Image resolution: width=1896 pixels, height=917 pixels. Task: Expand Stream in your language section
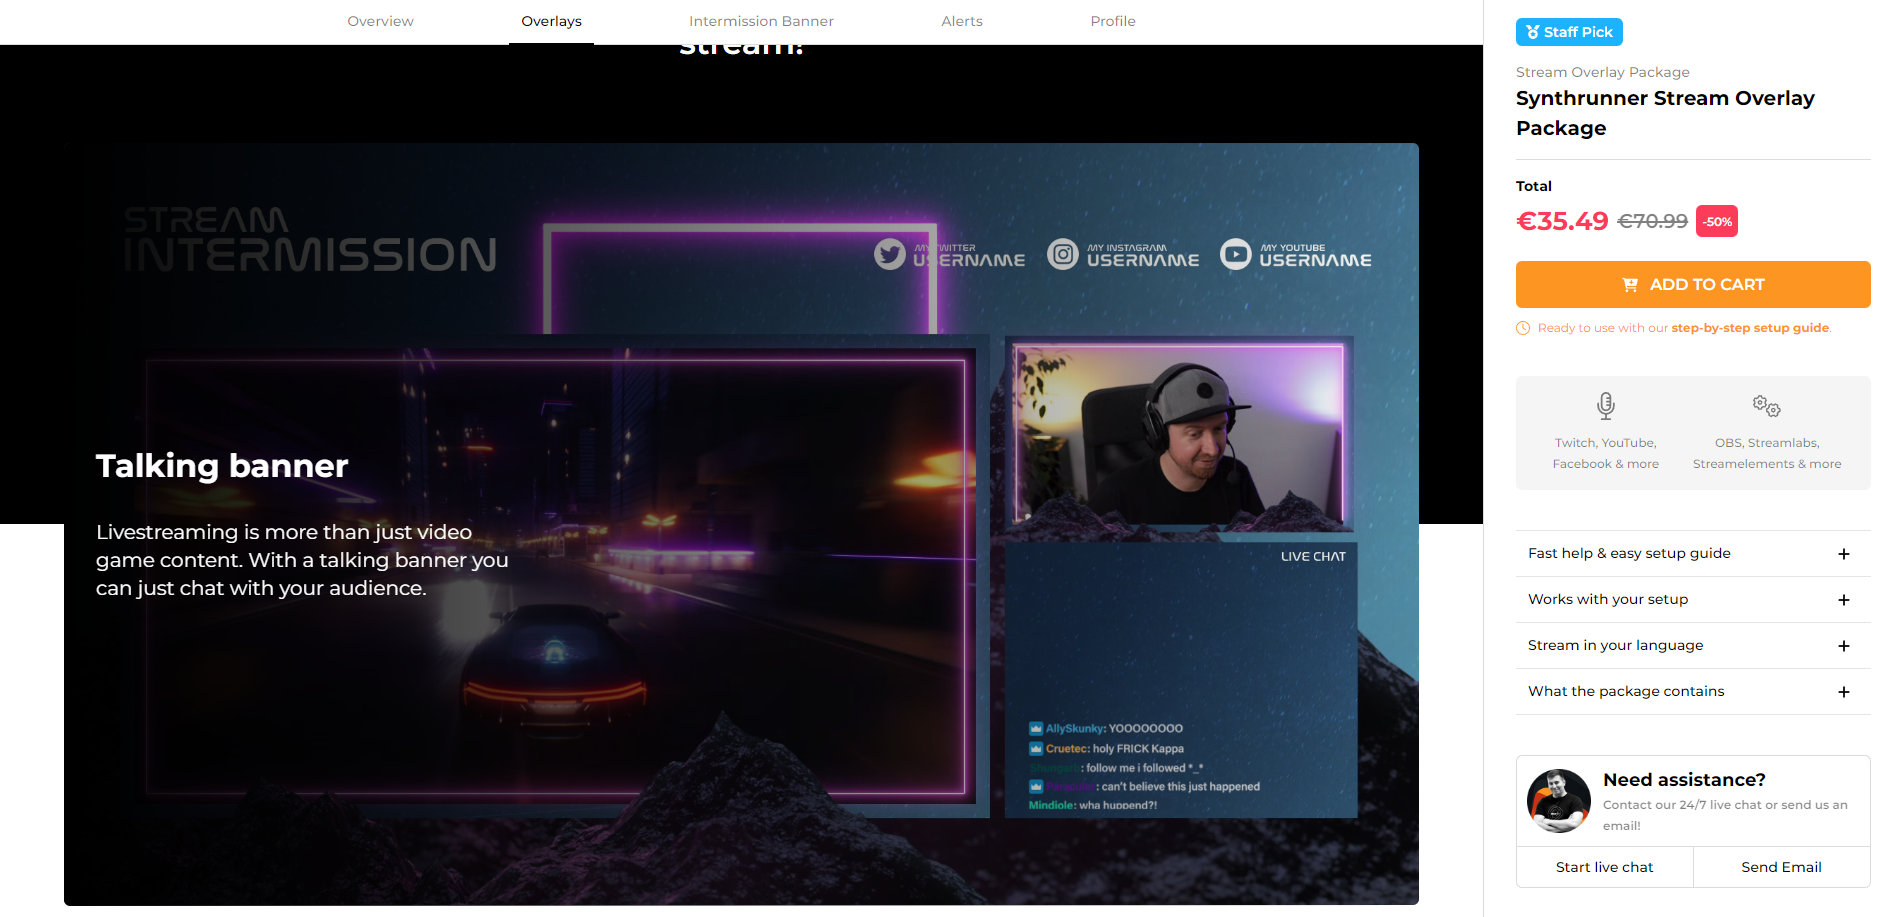(x=1843, y=646)
